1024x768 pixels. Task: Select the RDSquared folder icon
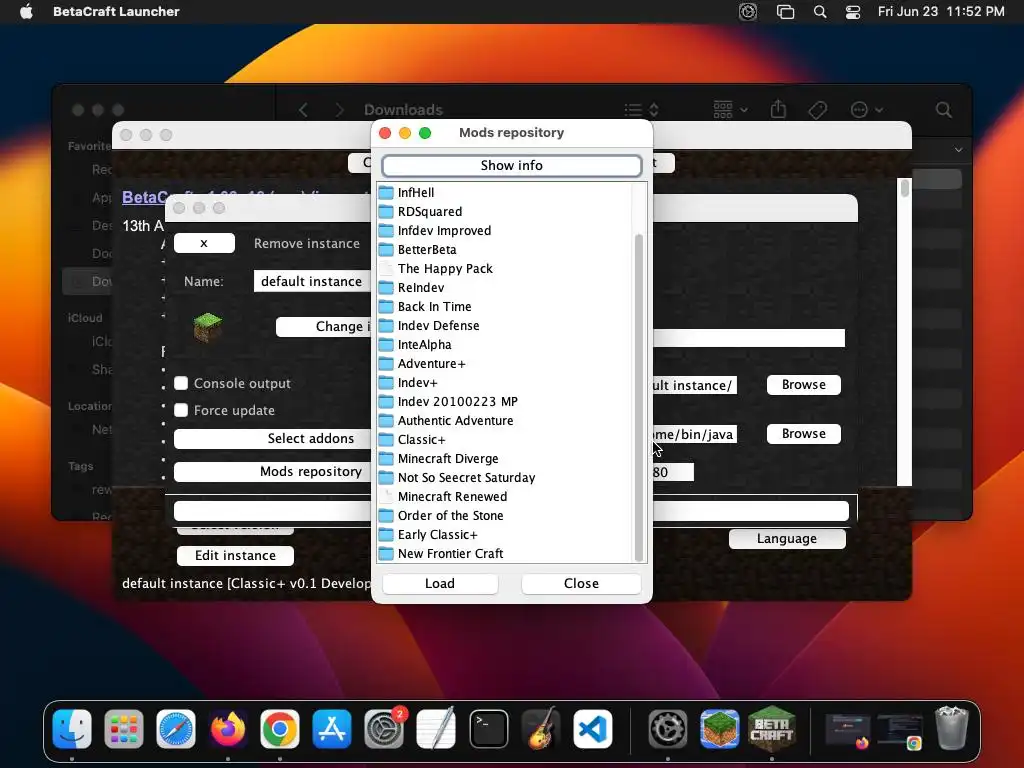click(386, 212)
